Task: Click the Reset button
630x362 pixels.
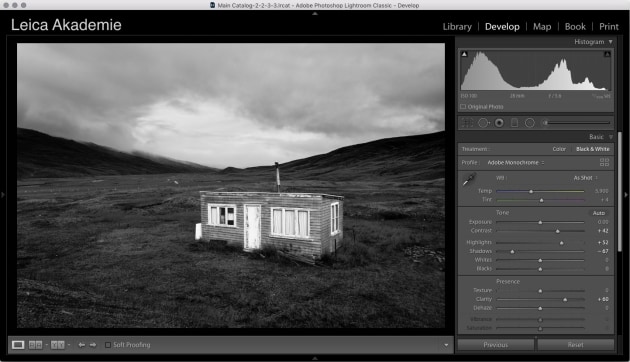Action: [575, 345]
